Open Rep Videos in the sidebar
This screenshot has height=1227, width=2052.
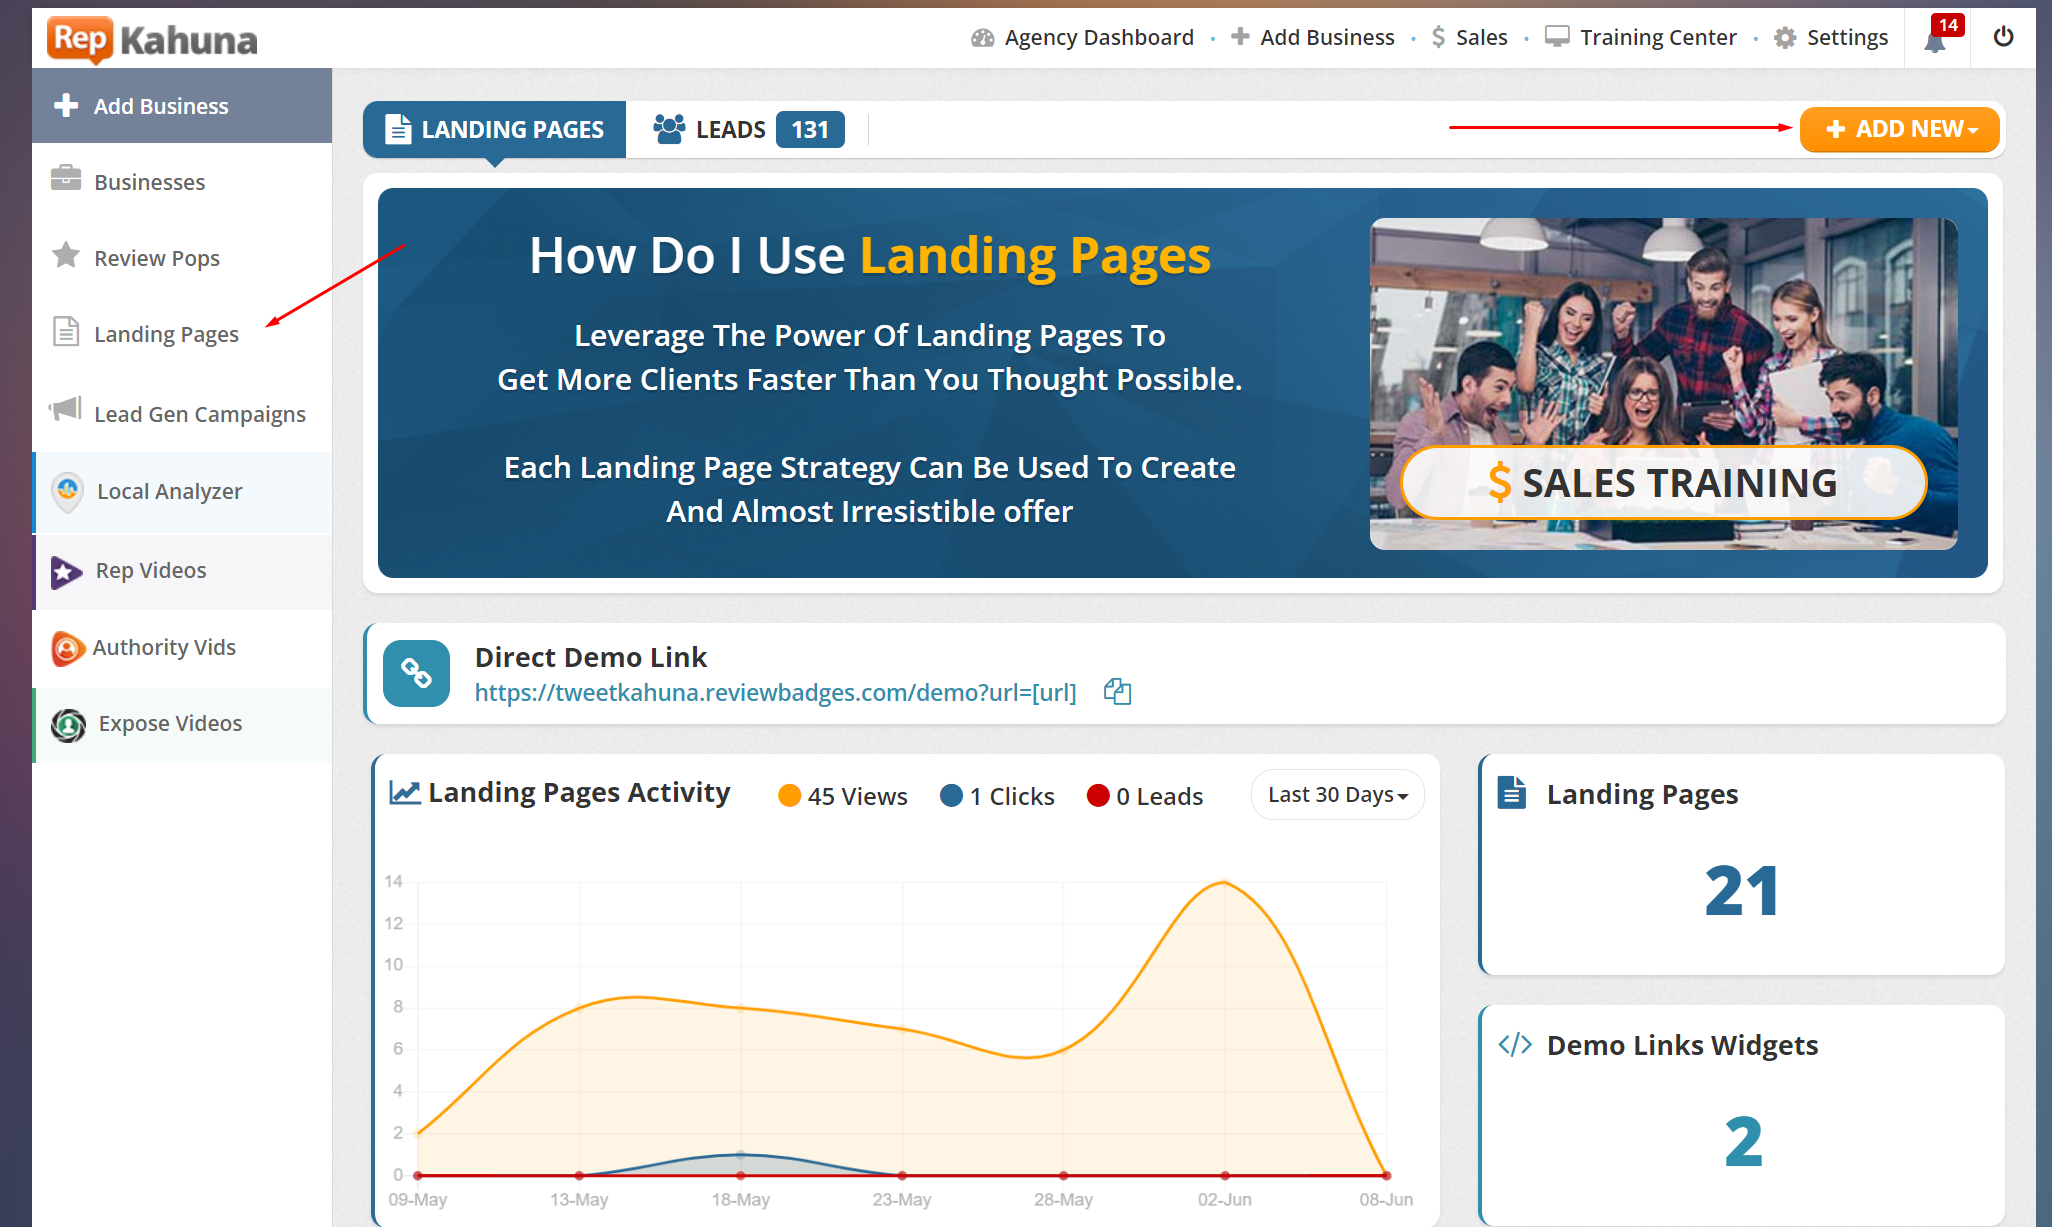tap(150, 570)
